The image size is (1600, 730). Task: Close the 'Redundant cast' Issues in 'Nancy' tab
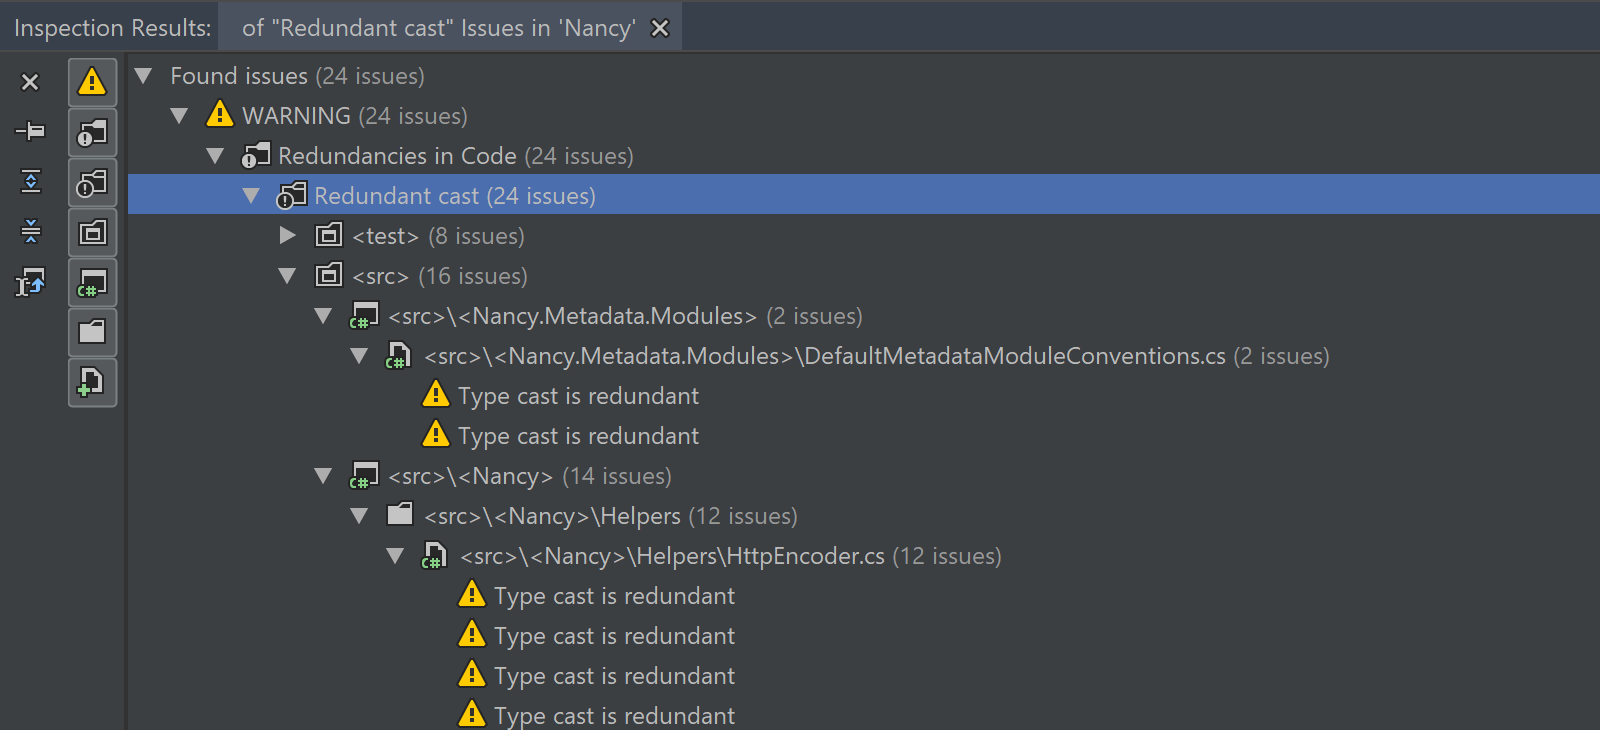pyautogui.click(x=660, y=28)
